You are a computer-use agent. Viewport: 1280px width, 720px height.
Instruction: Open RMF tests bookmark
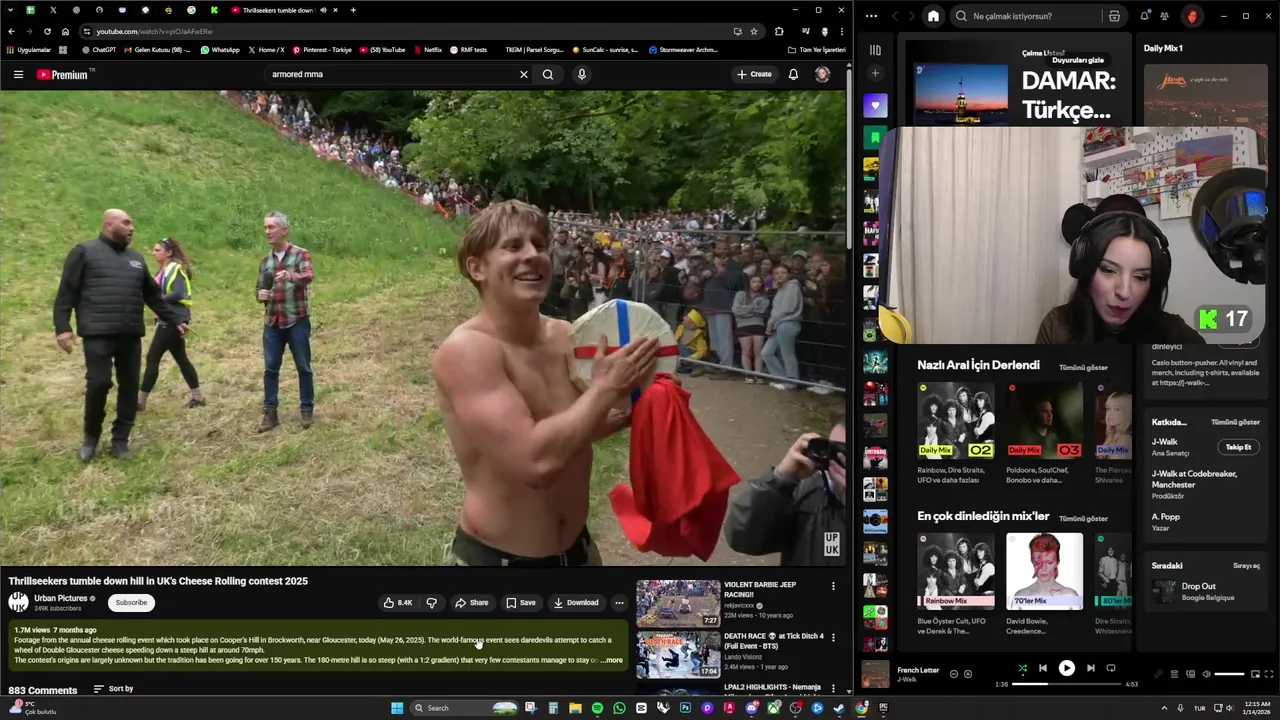[x=469, y=49]
